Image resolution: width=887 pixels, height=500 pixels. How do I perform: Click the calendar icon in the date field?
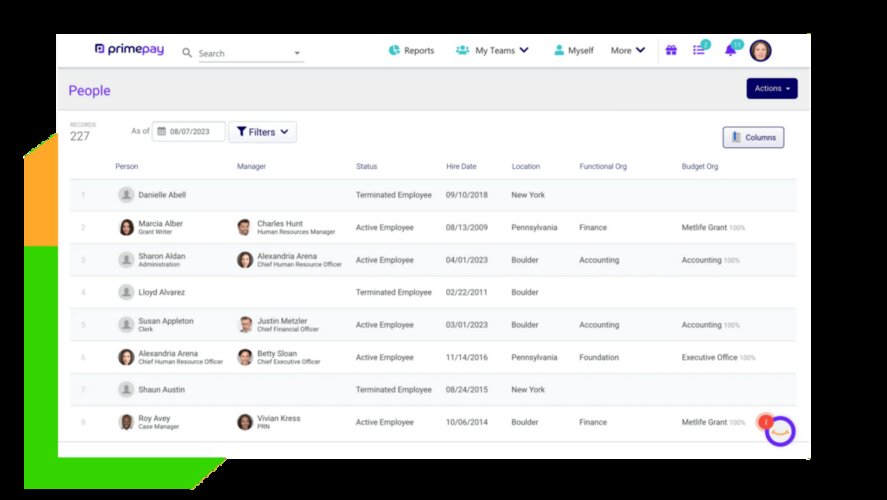(160, 132)
